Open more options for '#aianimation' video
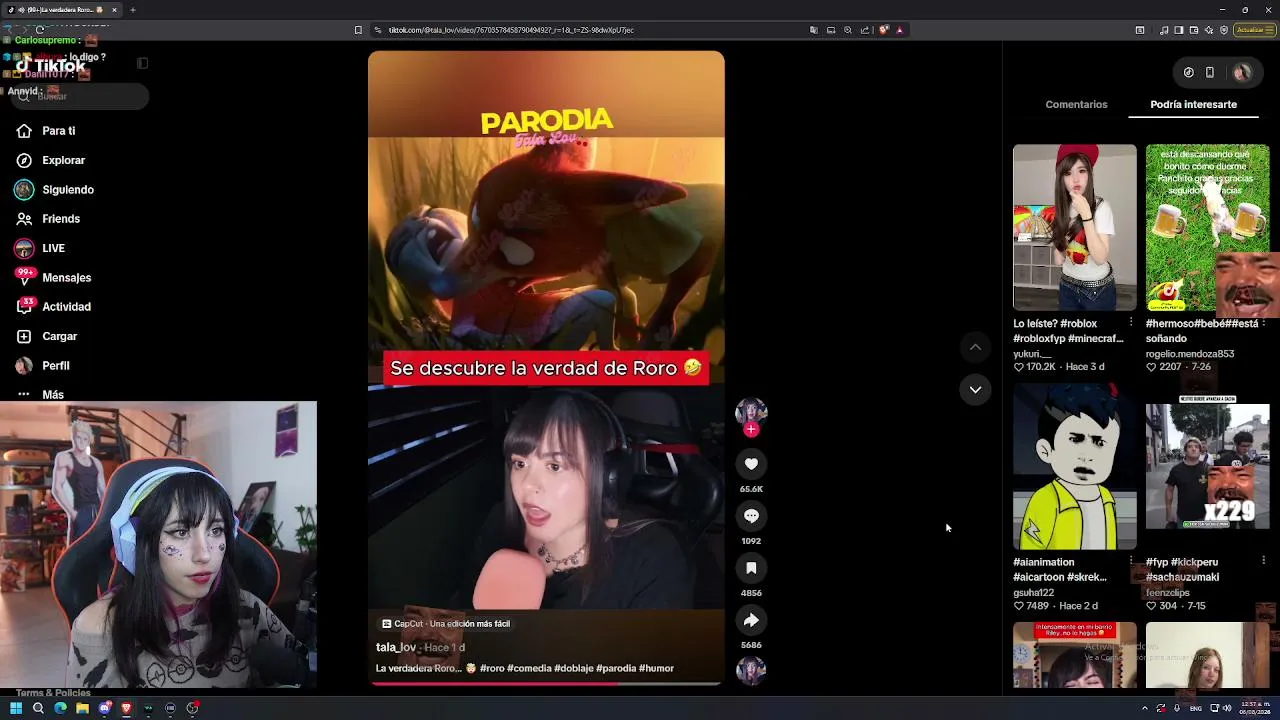The image size is (1280, 720). (1131, 561)
